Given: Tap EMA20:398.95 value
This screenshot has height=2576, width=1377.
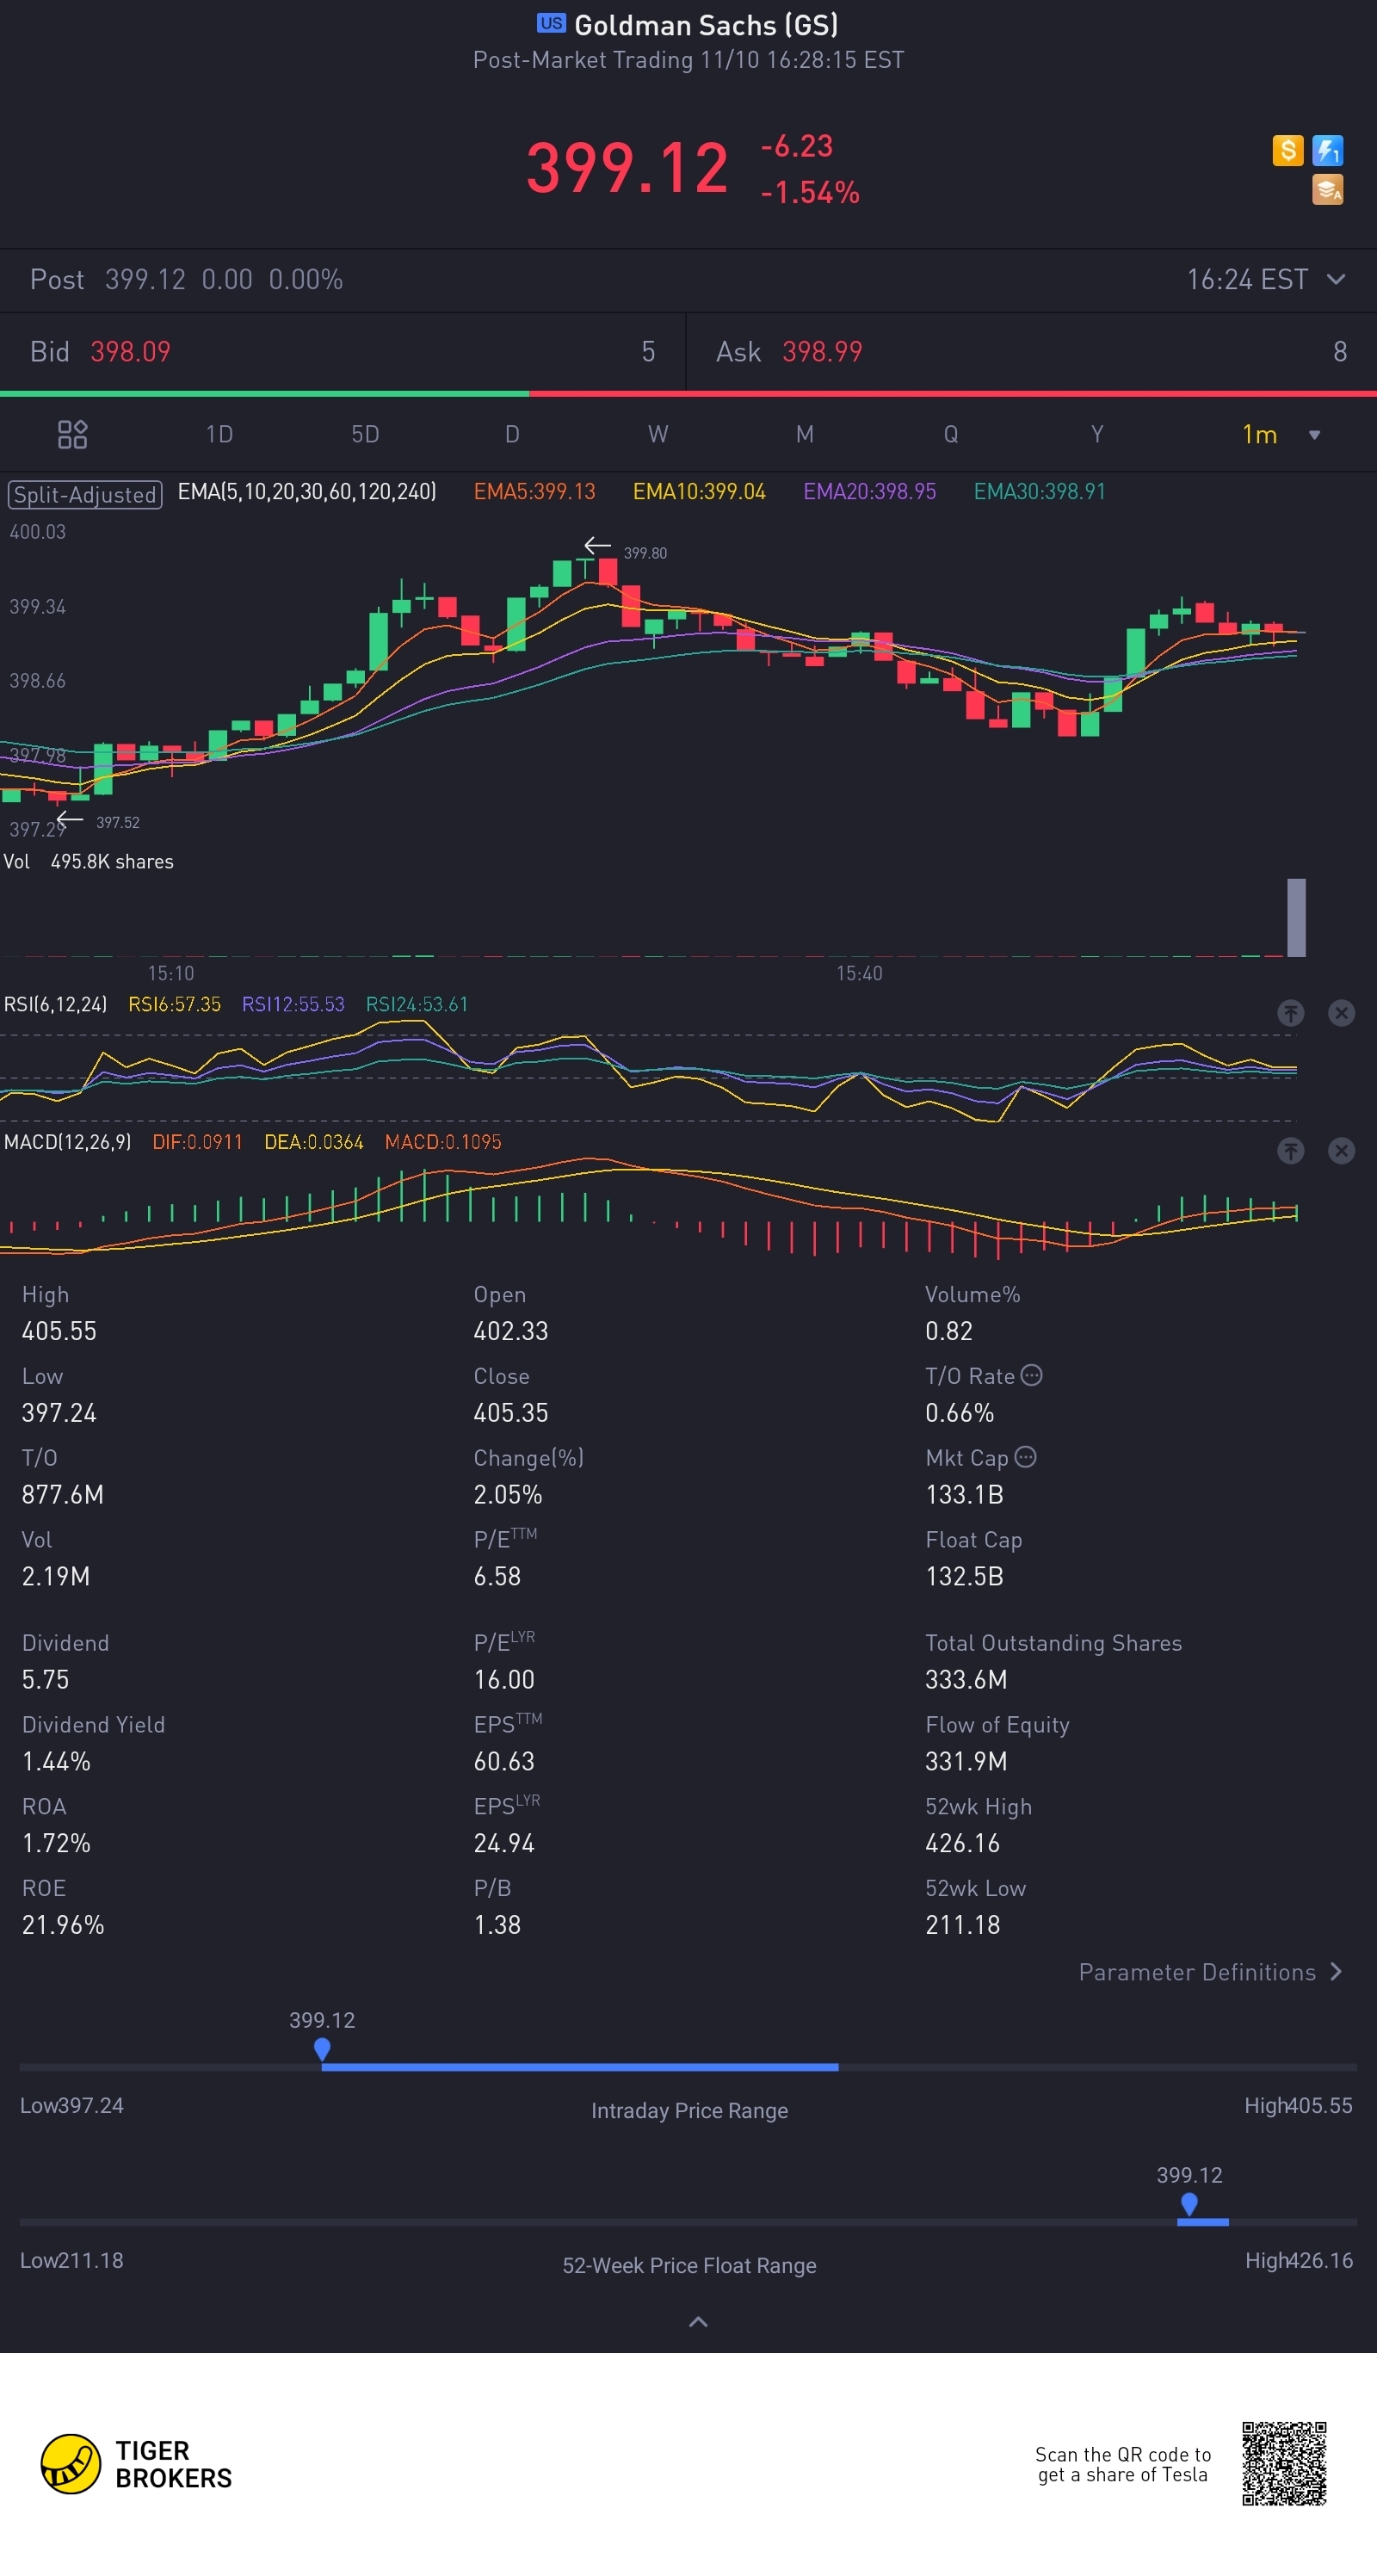Looking at the screenshot, I should [x=870, y=492].
